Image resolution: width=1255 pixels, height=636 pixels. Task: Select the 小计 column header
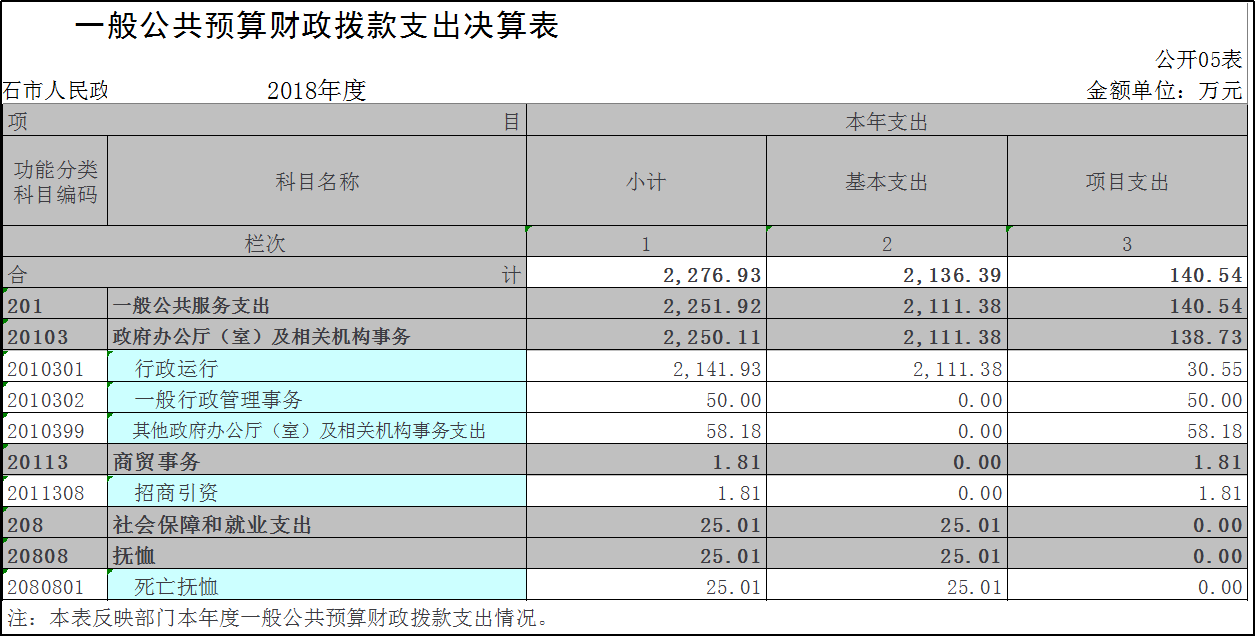click(646, 182)
